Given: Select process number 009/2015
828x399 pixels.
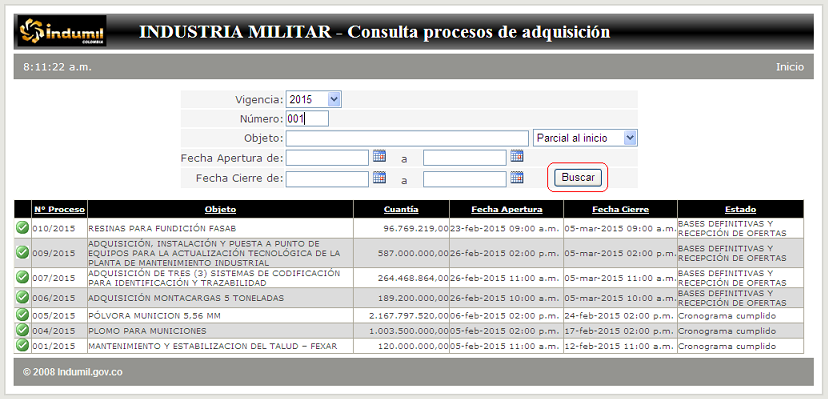Looking at the screenshot, I should pos(54,253).
